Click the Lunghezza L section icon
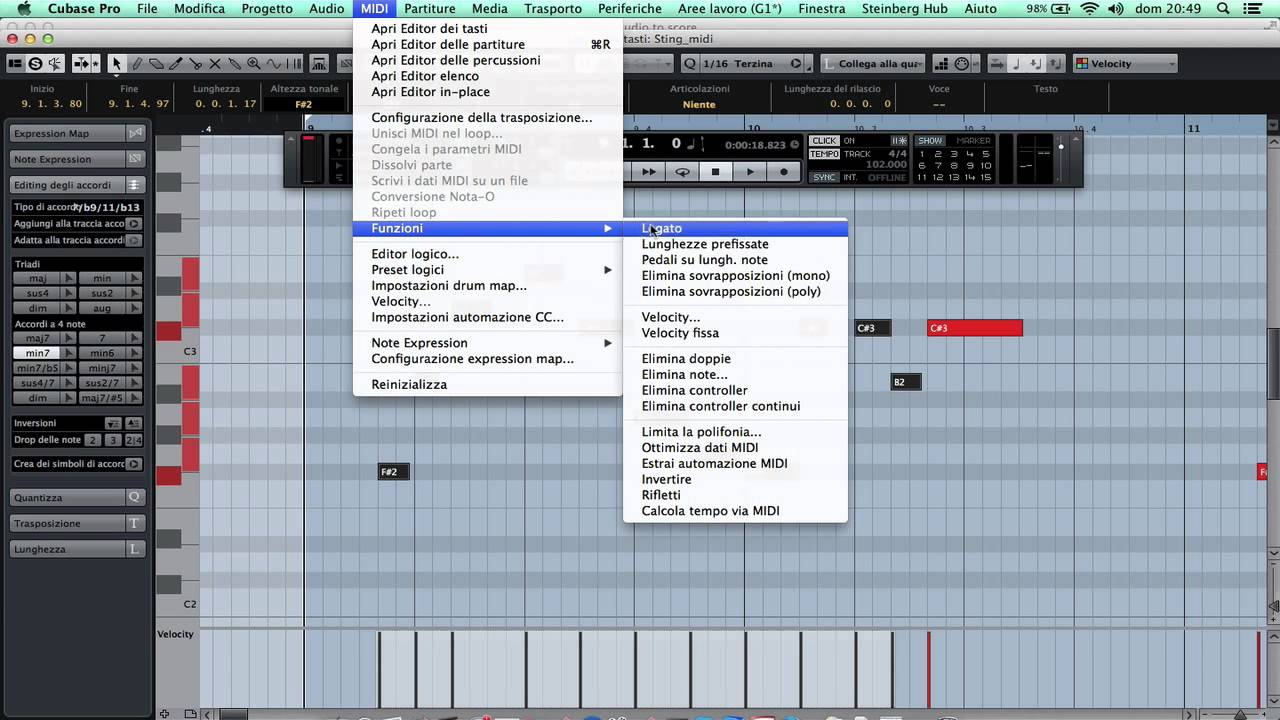 coord(134,550)
